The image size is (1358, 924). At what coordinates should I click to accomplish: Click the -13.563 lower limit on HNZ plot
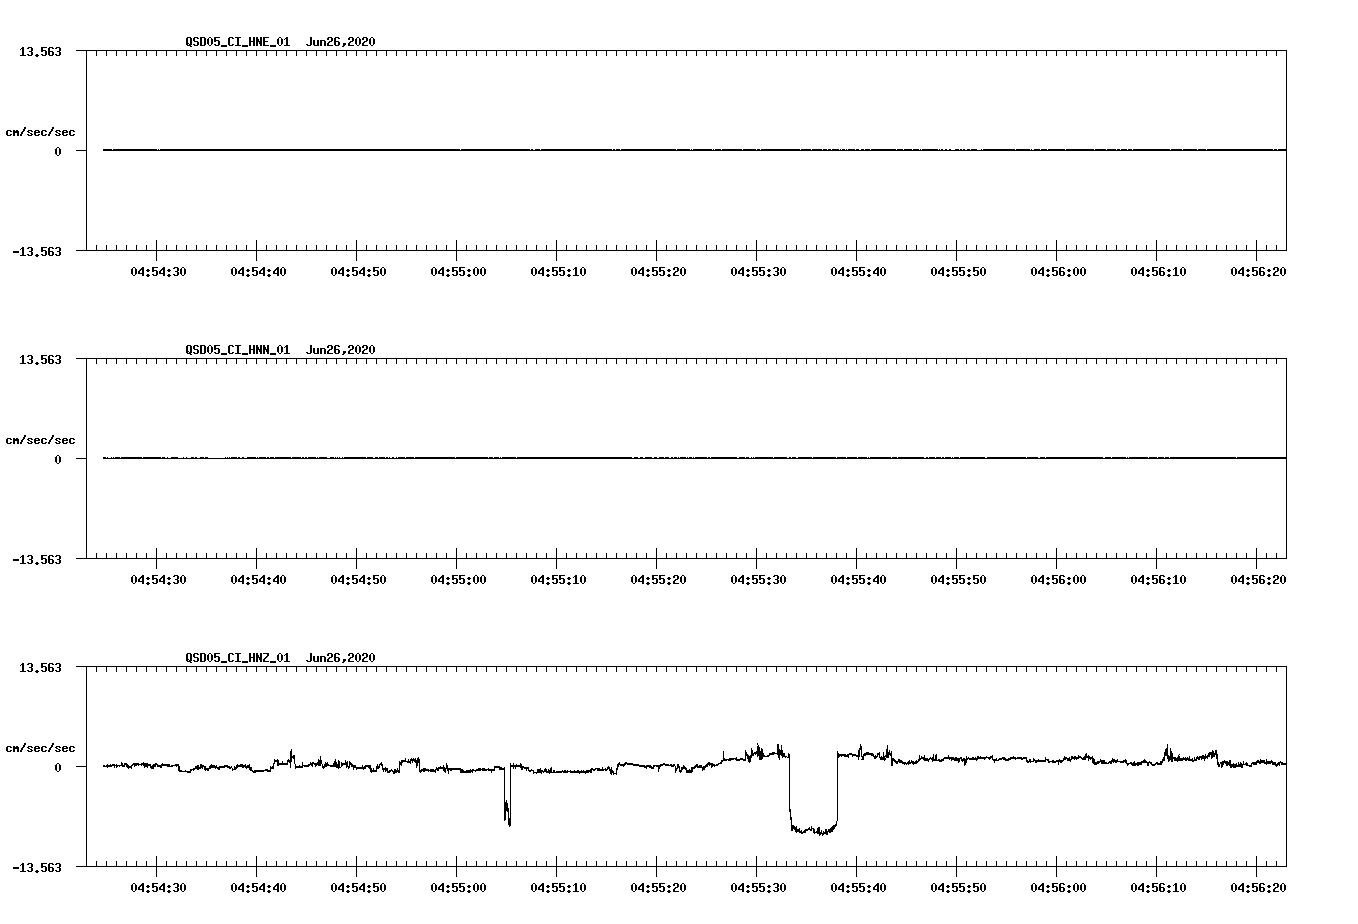[37, 868]
